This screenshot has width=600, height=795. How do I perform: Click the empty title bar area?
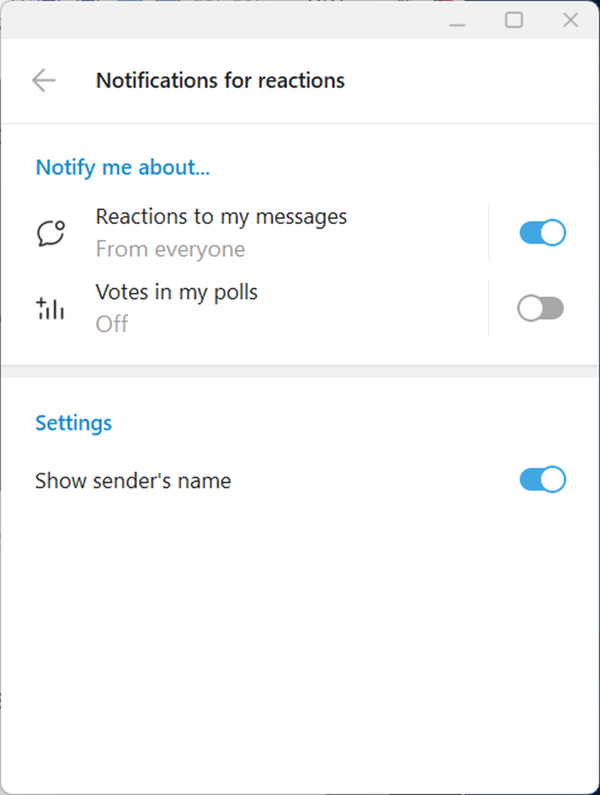[x=220, y=20]
